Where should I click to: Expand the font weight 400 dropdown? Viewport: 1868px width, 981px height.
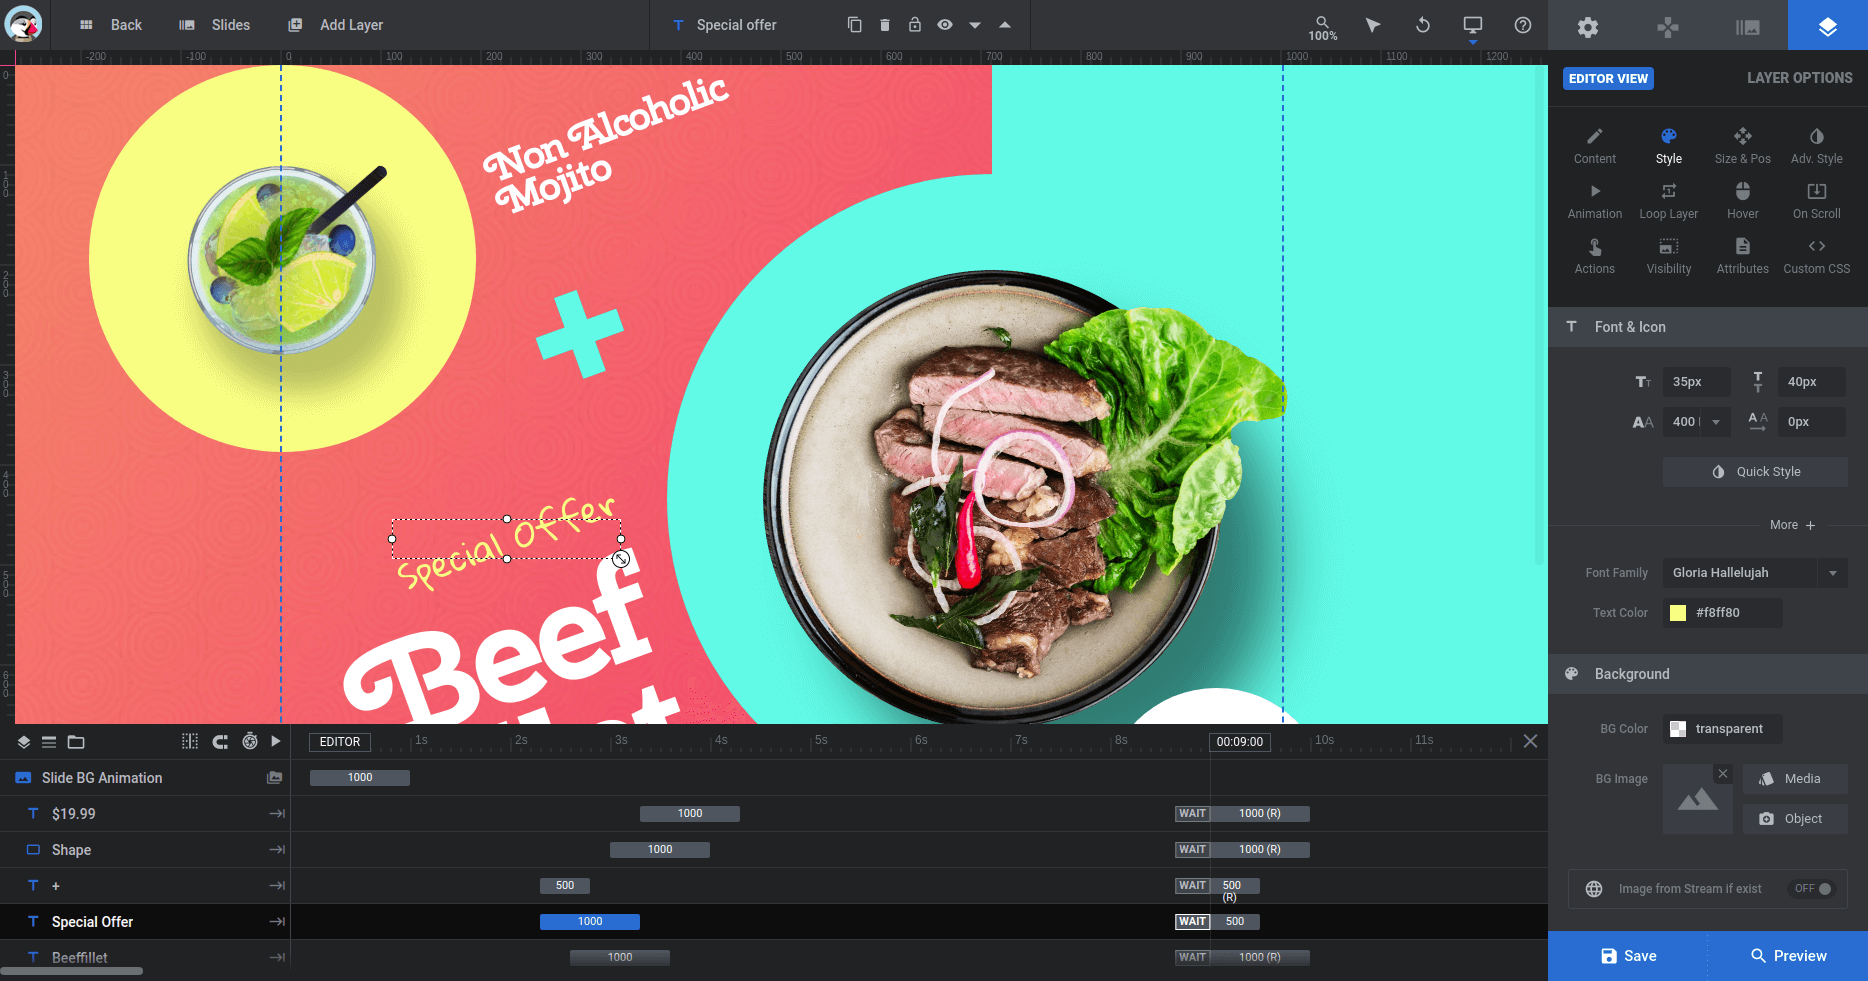pos(1715,422)
